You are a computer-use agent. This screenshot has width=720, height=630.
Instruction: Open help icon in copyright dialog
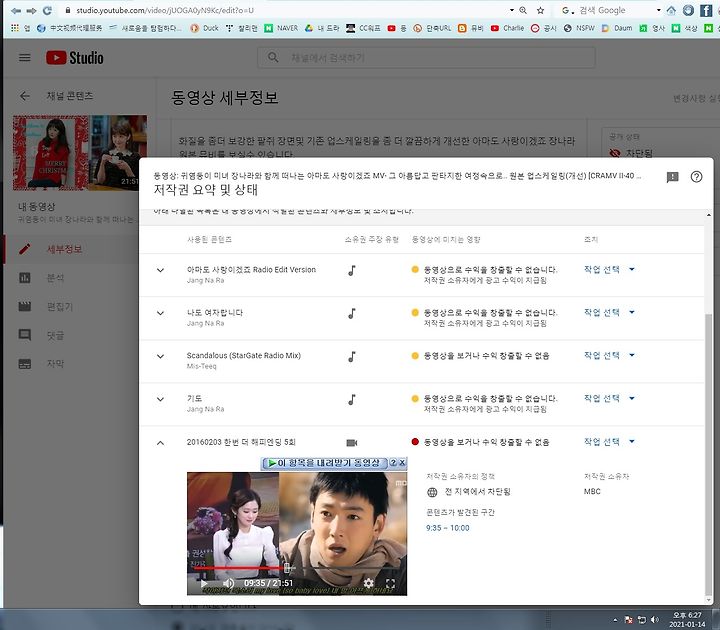[696, 177]
